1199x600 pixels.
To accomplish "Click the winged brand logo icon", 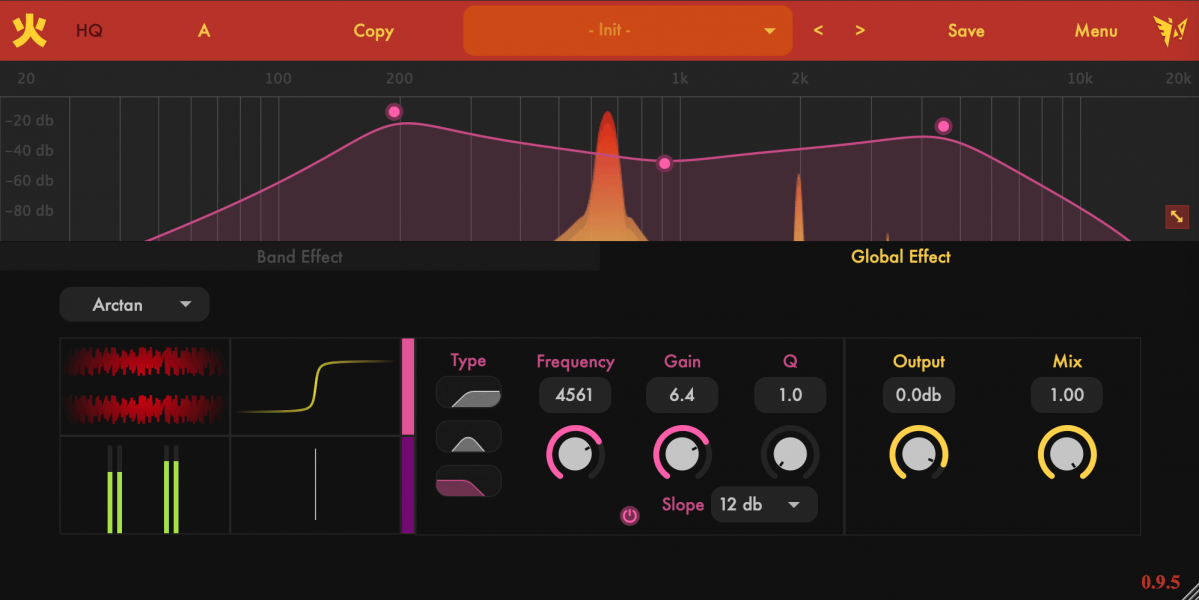I will coord(1170,31).
